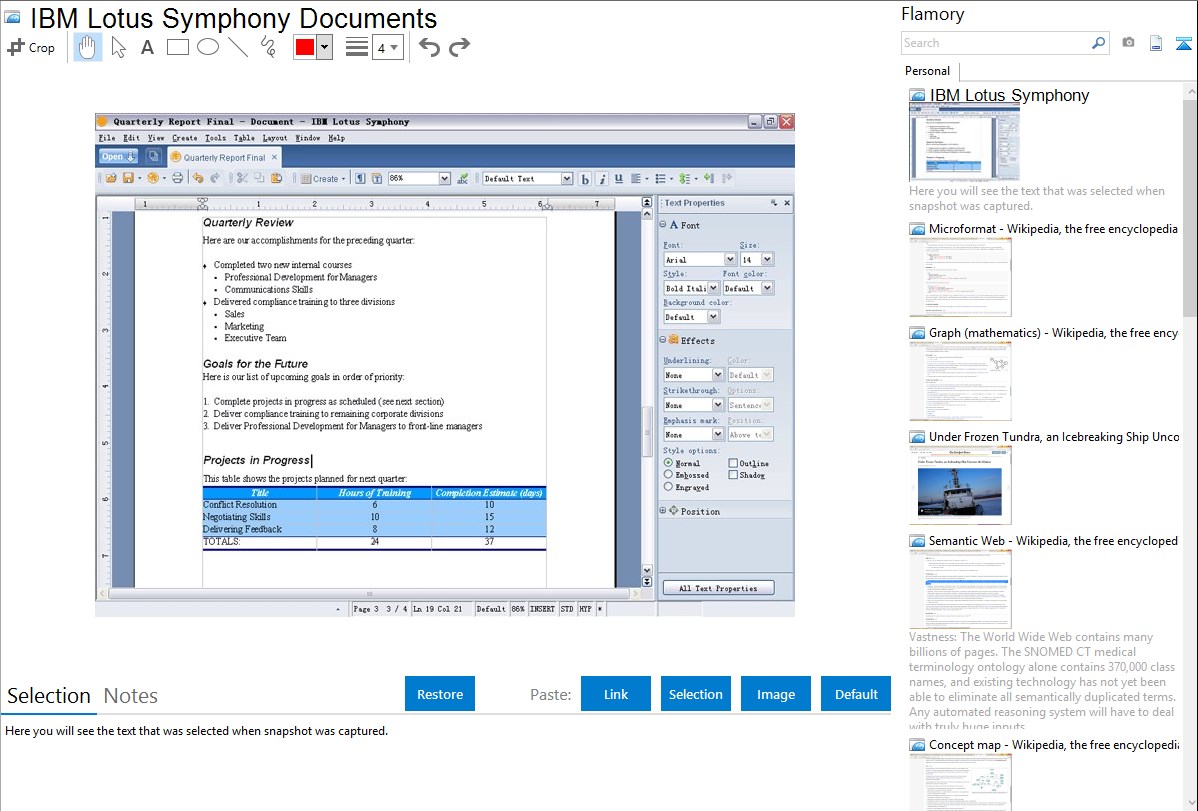The width and height of the screenshot is (1198, 811).
Task: Pick the ellipse shape tool
Action: click(x=208, y=47)
